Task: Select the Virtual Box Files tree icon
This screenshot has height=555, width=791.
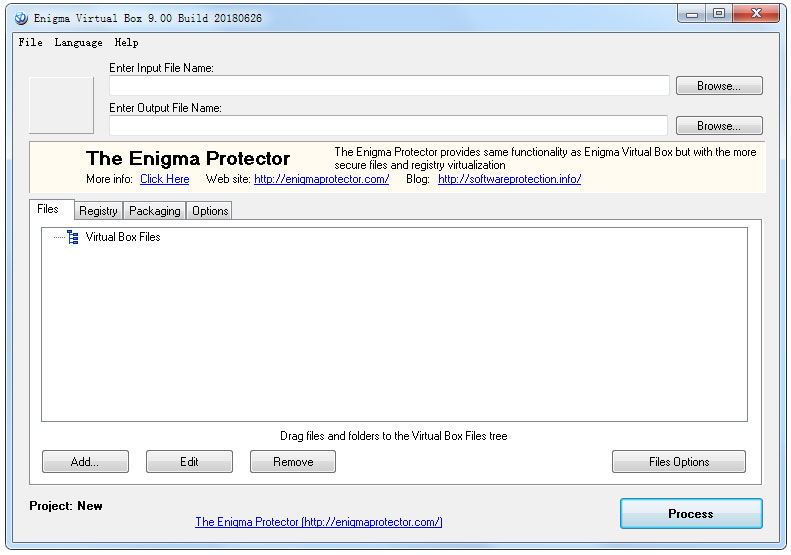Action: point(73,237)
